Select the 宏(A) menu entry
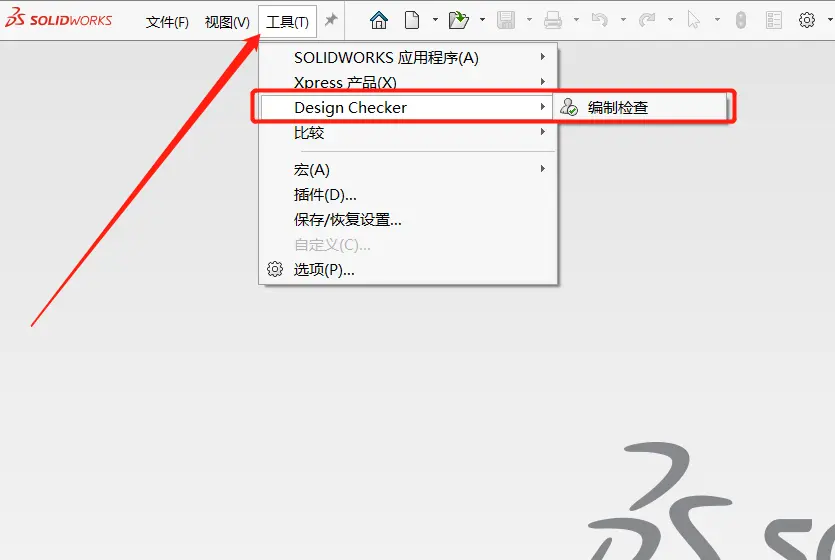The width and height of the screenshot is (835, 560). pyautogui.click(x=408, y=169)
